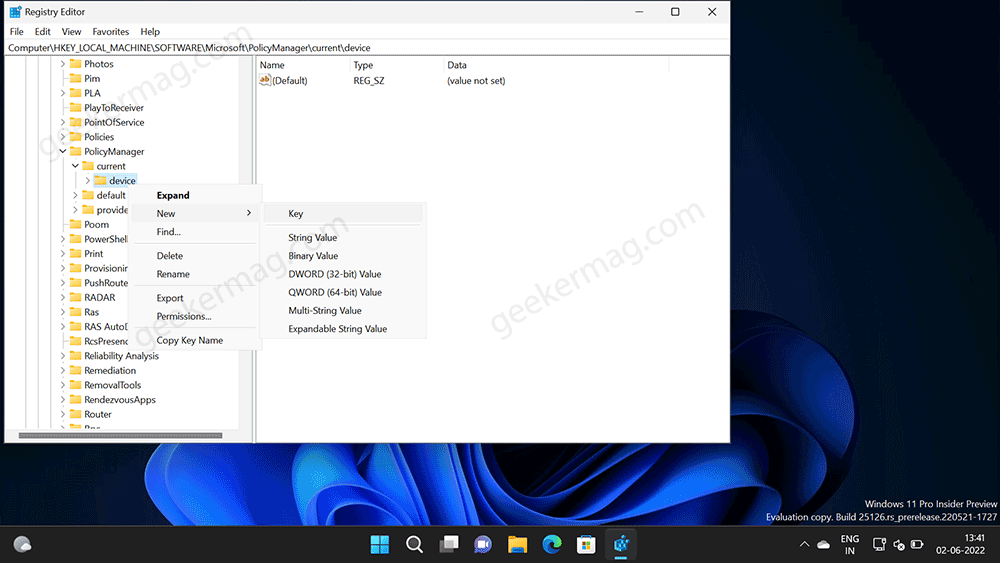Click the Name column header
Screen dimensions: 1000x563
pos(303,65)
